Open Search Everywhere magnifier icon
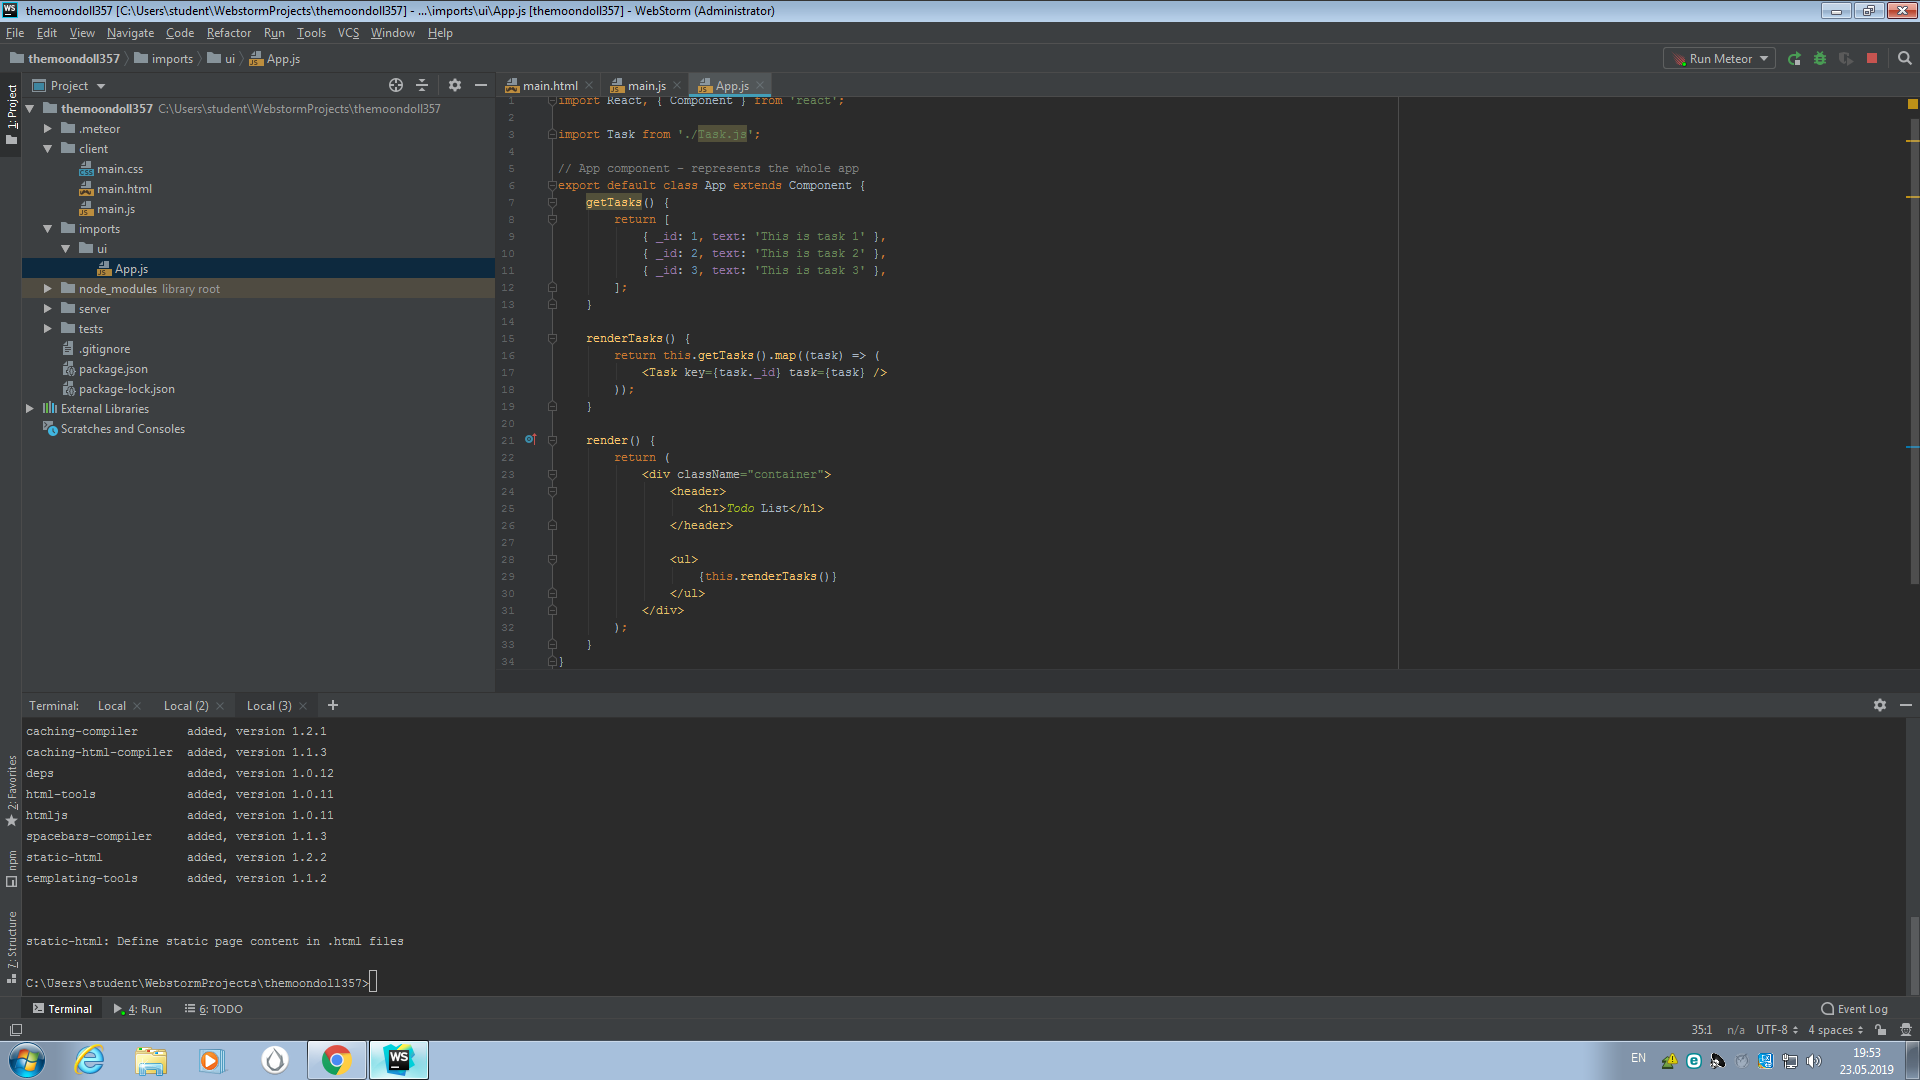 [1904, 59]
